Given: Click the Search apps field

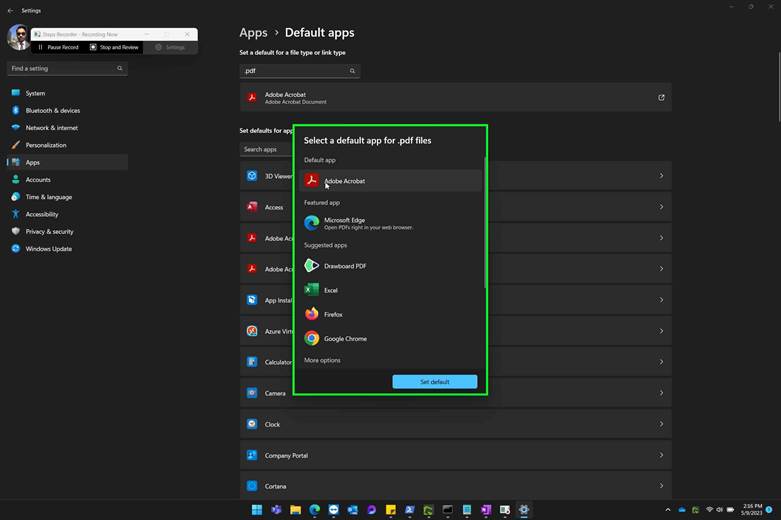Looking at the screenshot, I should 267,149.
